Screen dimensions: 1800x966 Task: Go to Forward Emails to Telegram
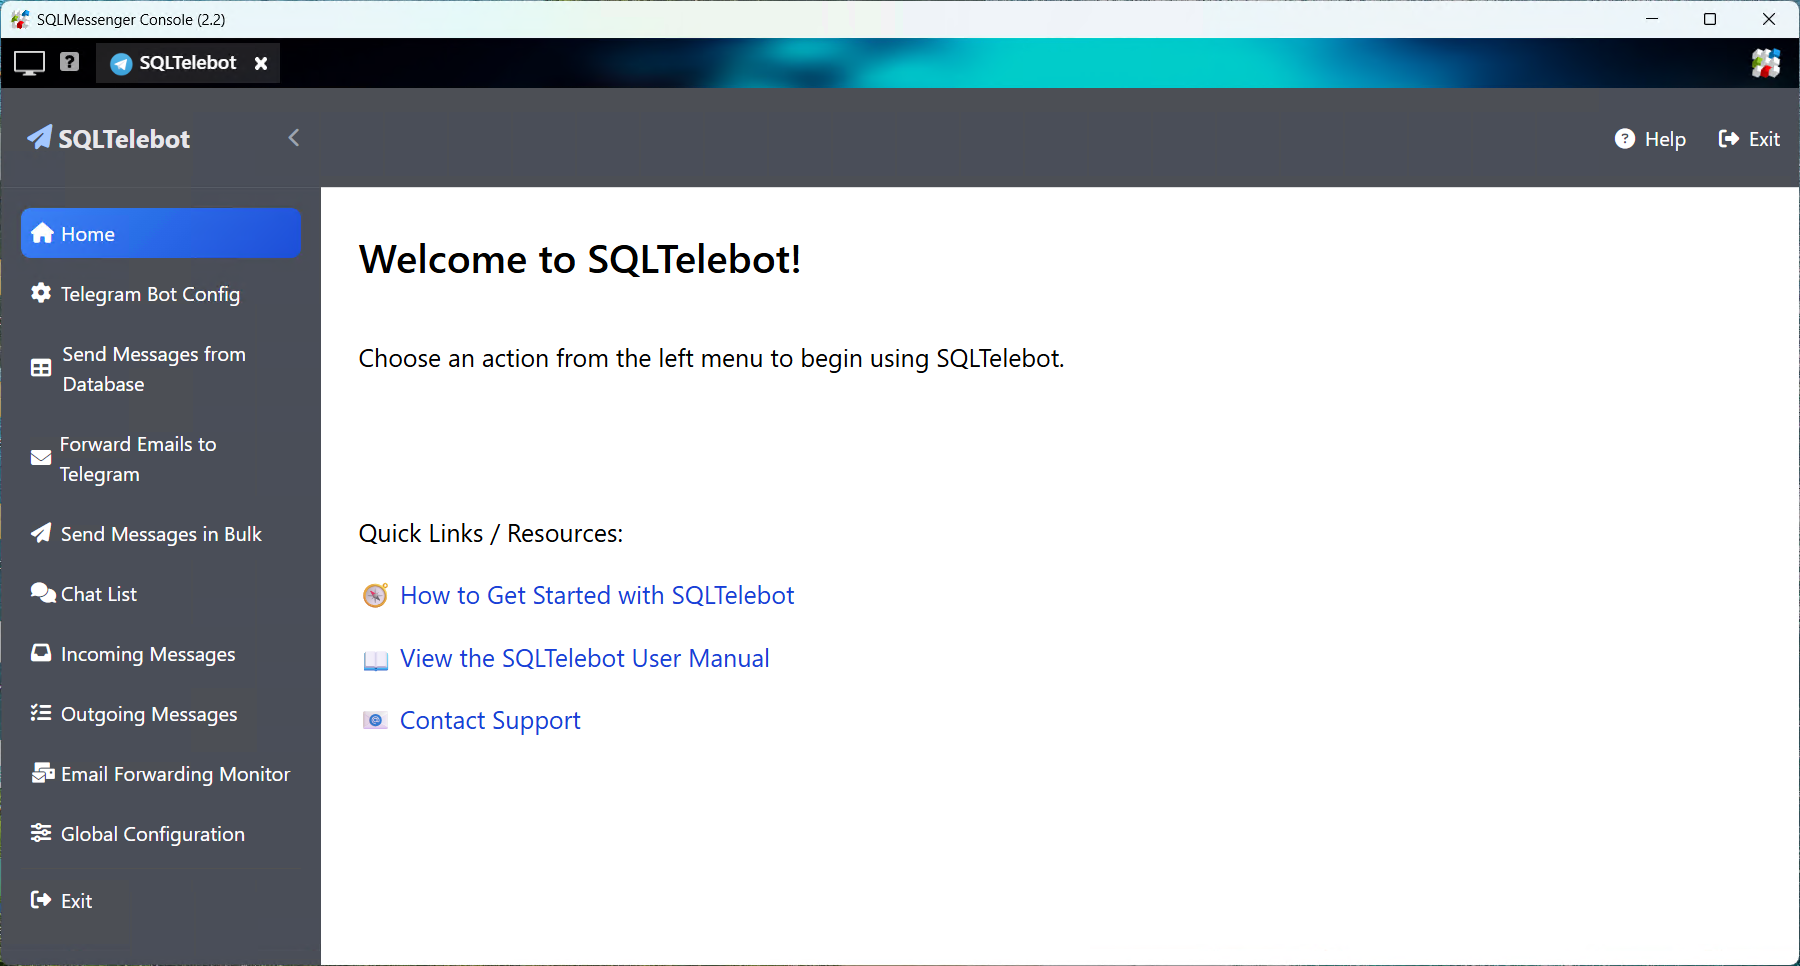137,459
